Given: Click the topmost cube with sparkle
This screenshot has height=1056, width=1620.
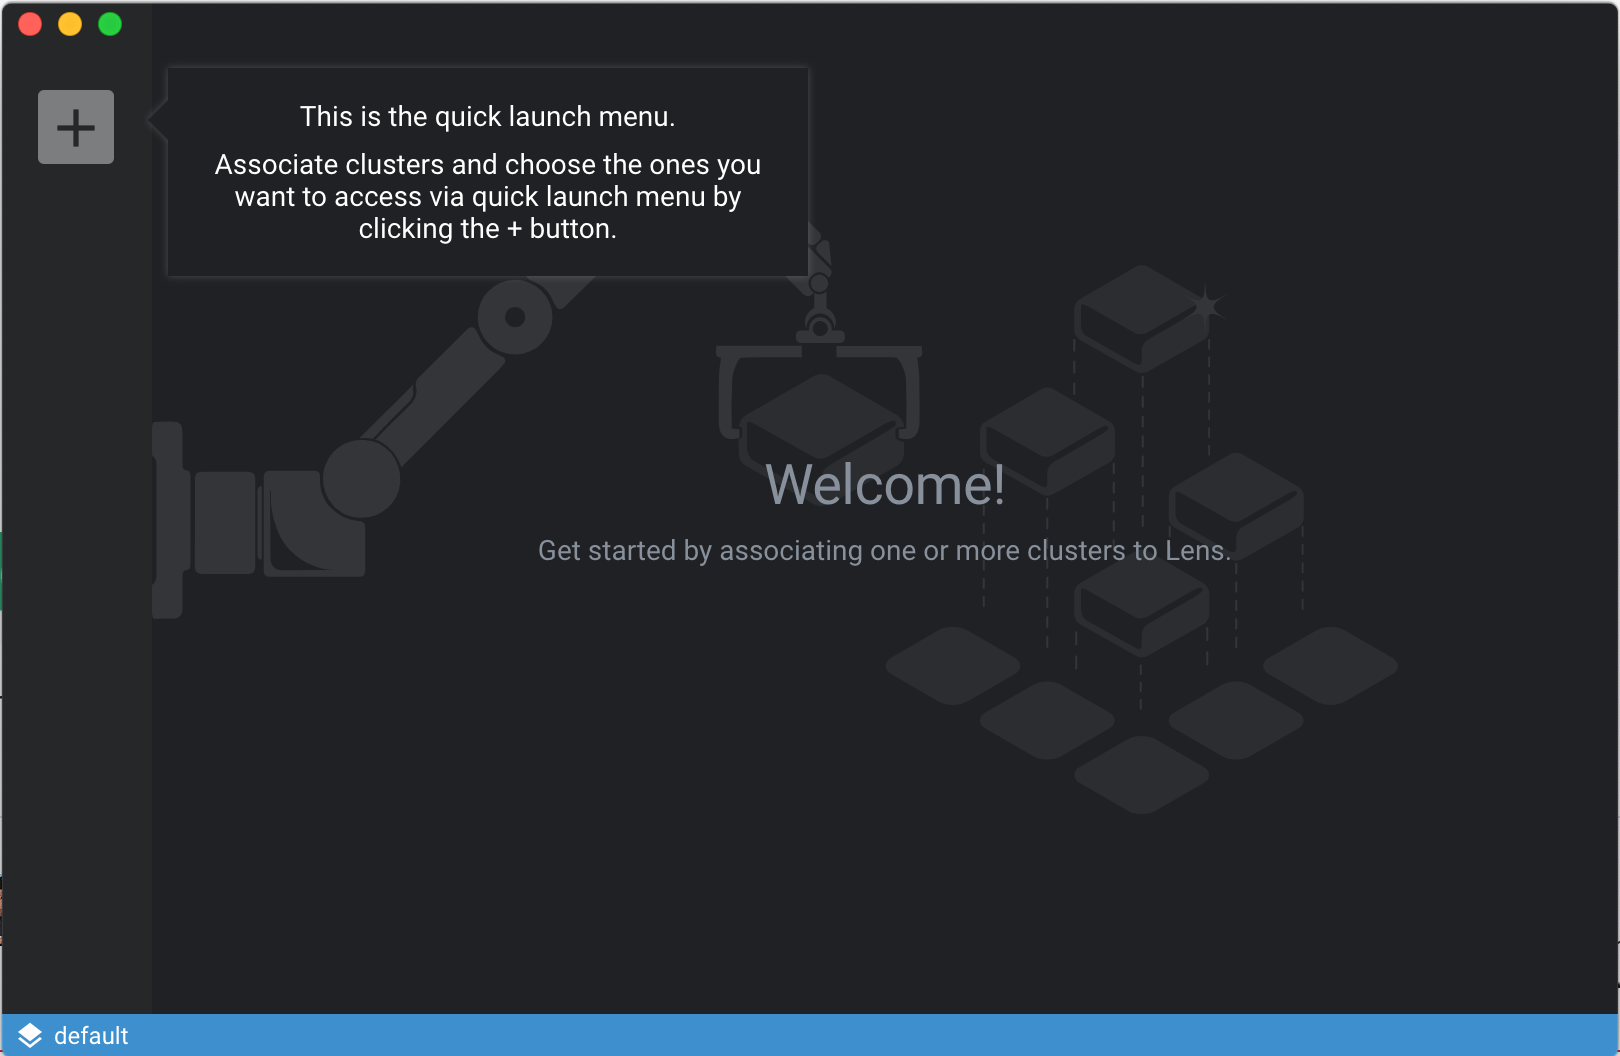Looking at the screenshot, I should click(1140, 315).
